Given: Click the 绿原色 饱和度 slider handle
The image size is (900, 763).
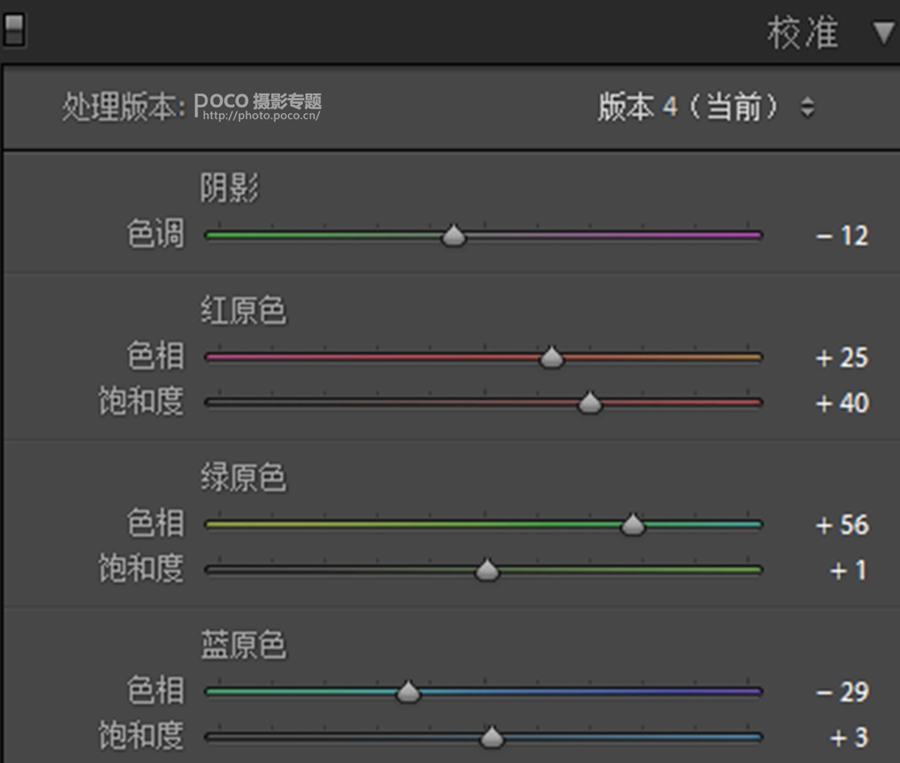Looking at the screenshot, I should pyautogui.click(x=487, y=570).
